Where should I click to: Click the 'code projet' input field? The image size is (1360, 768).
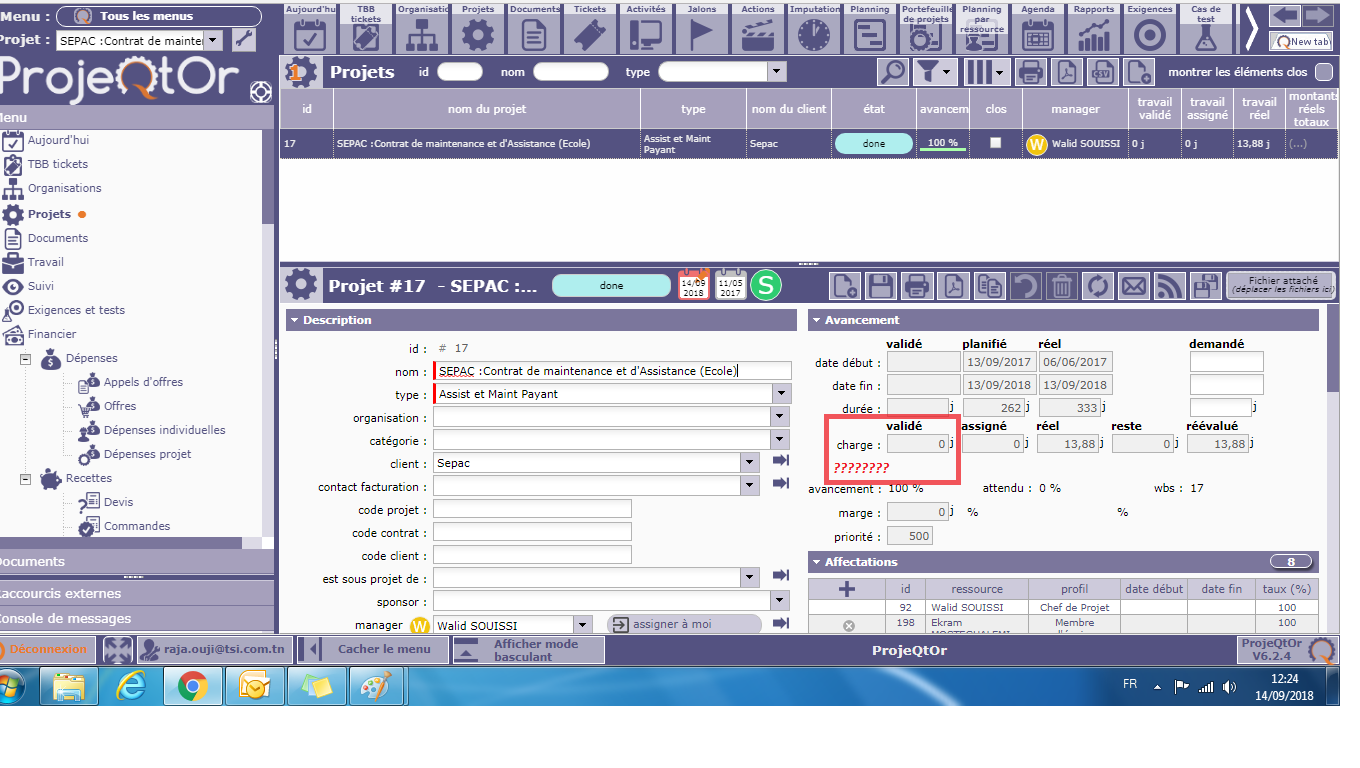coord(532,509)
